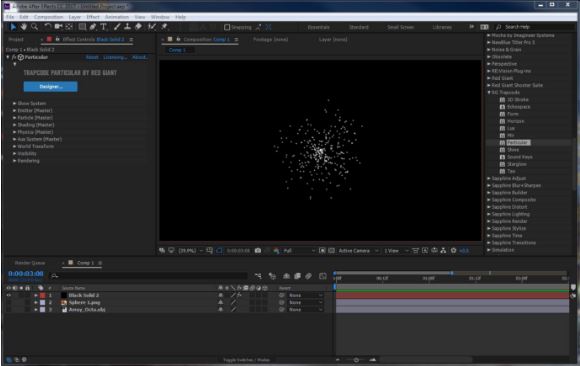The height and width of the screenshot is (366, 580).
Task: Collapse the Particular effect twirl arrow
Action: tap(8, 57)
